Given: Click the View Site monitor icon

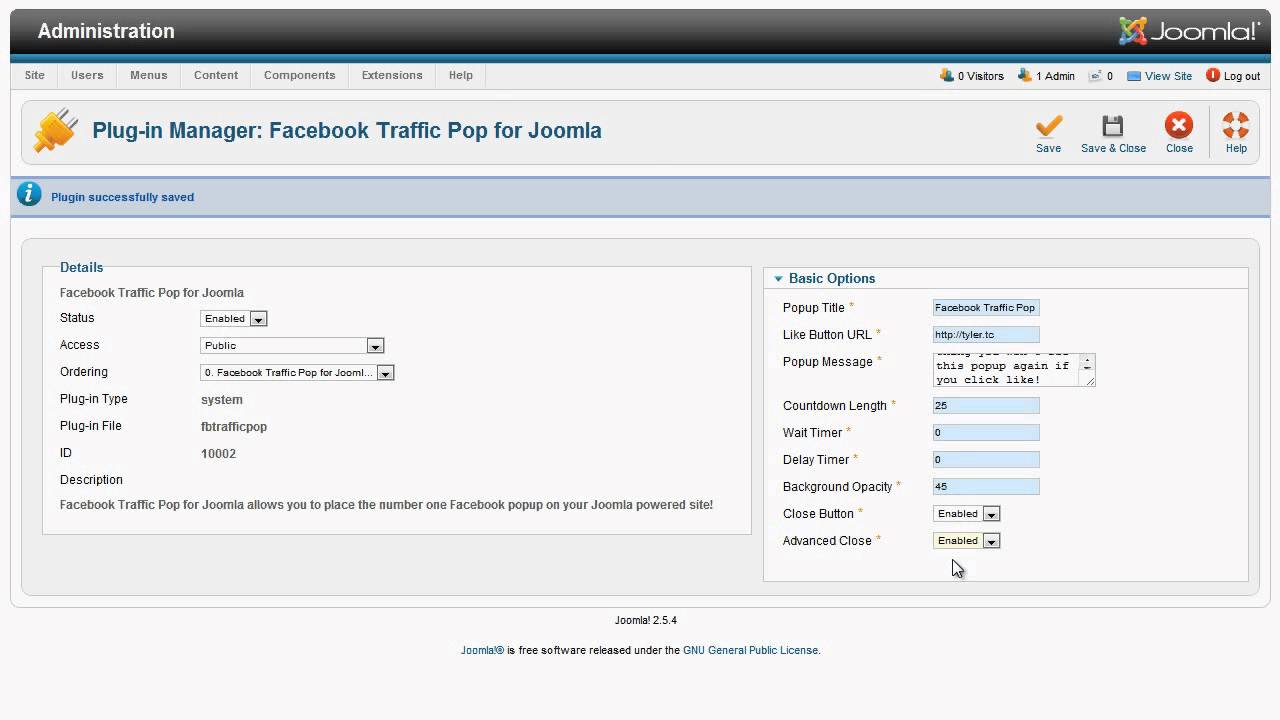Looking at the screenshot, I should [x=1134, y=76].
